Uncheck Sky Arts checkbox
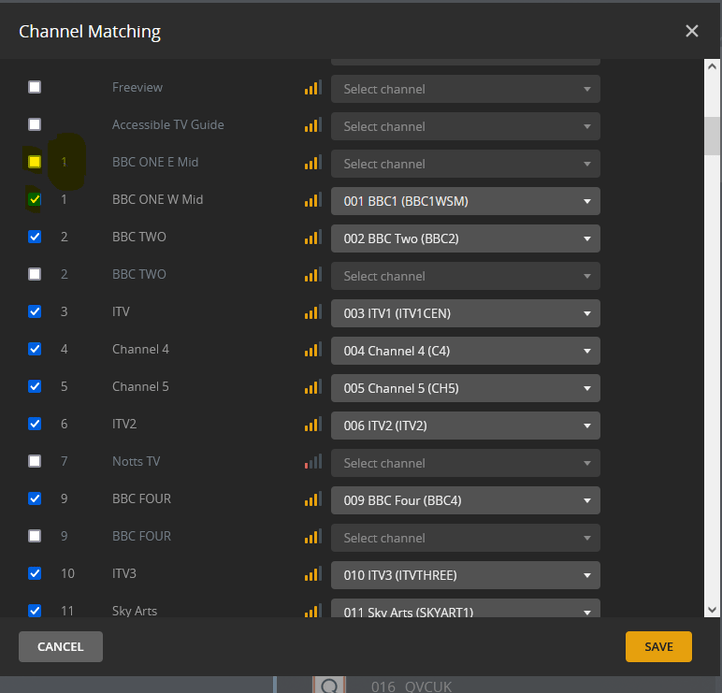Image resolution: width=722 pixels, height=693 pixels. [35, 610]
